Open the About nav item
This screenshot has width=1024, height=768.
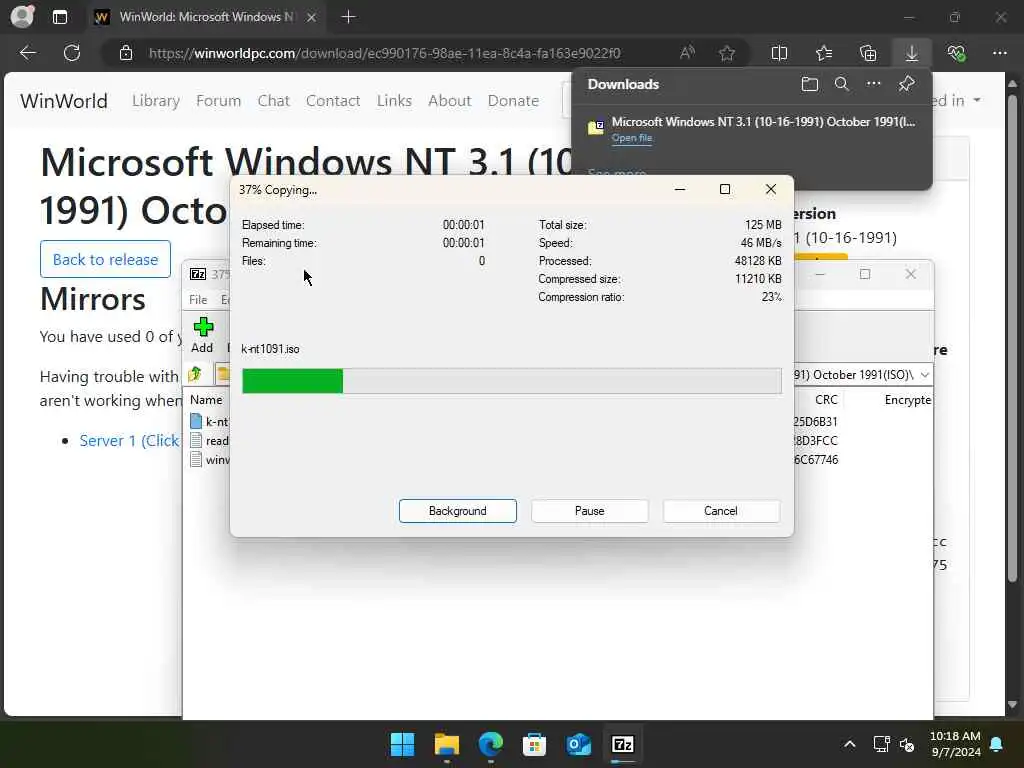point(449,101)
